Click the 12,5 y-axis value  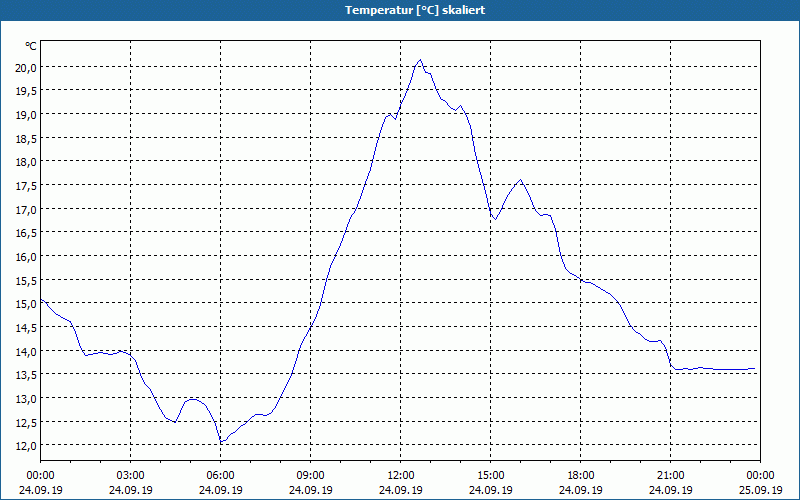27,422
